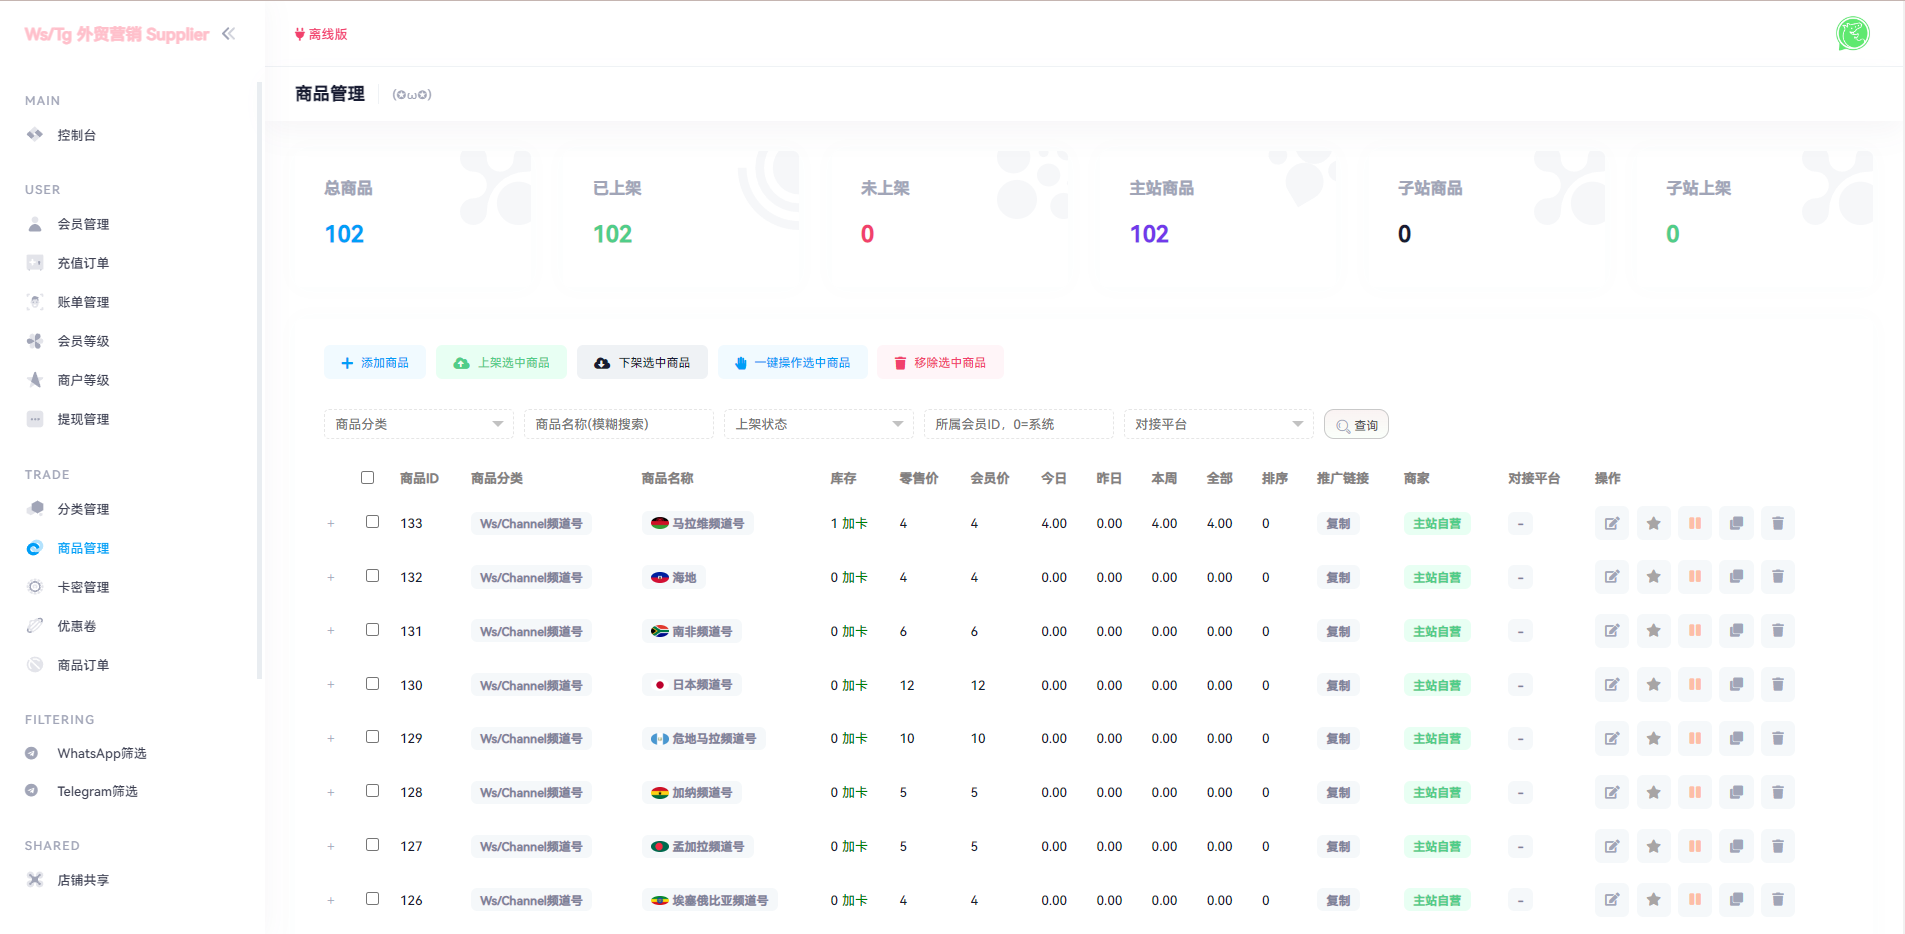The image size is (1905, 934).
Task: Click the orange pause icon for product 131
Action: pos(1694,631)
